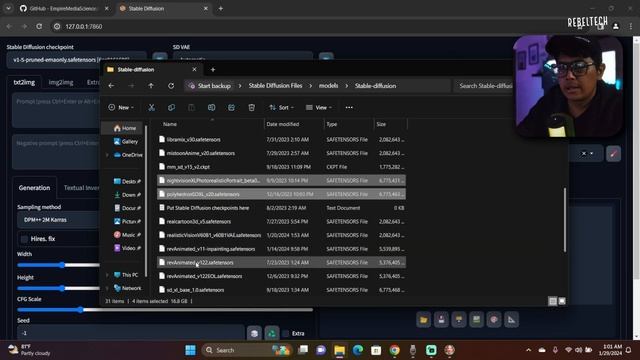Switch to large thumbnails view icon
This screenshot has height=360, width=640.
(x=562, y=301)
